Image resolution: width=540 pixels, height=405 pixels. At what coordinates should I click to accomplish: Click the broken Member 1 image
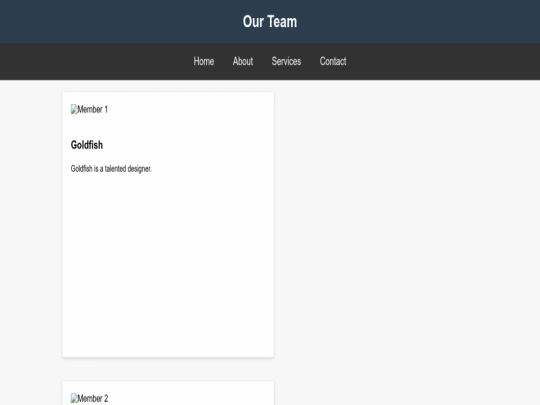click(x=89, y=110)
